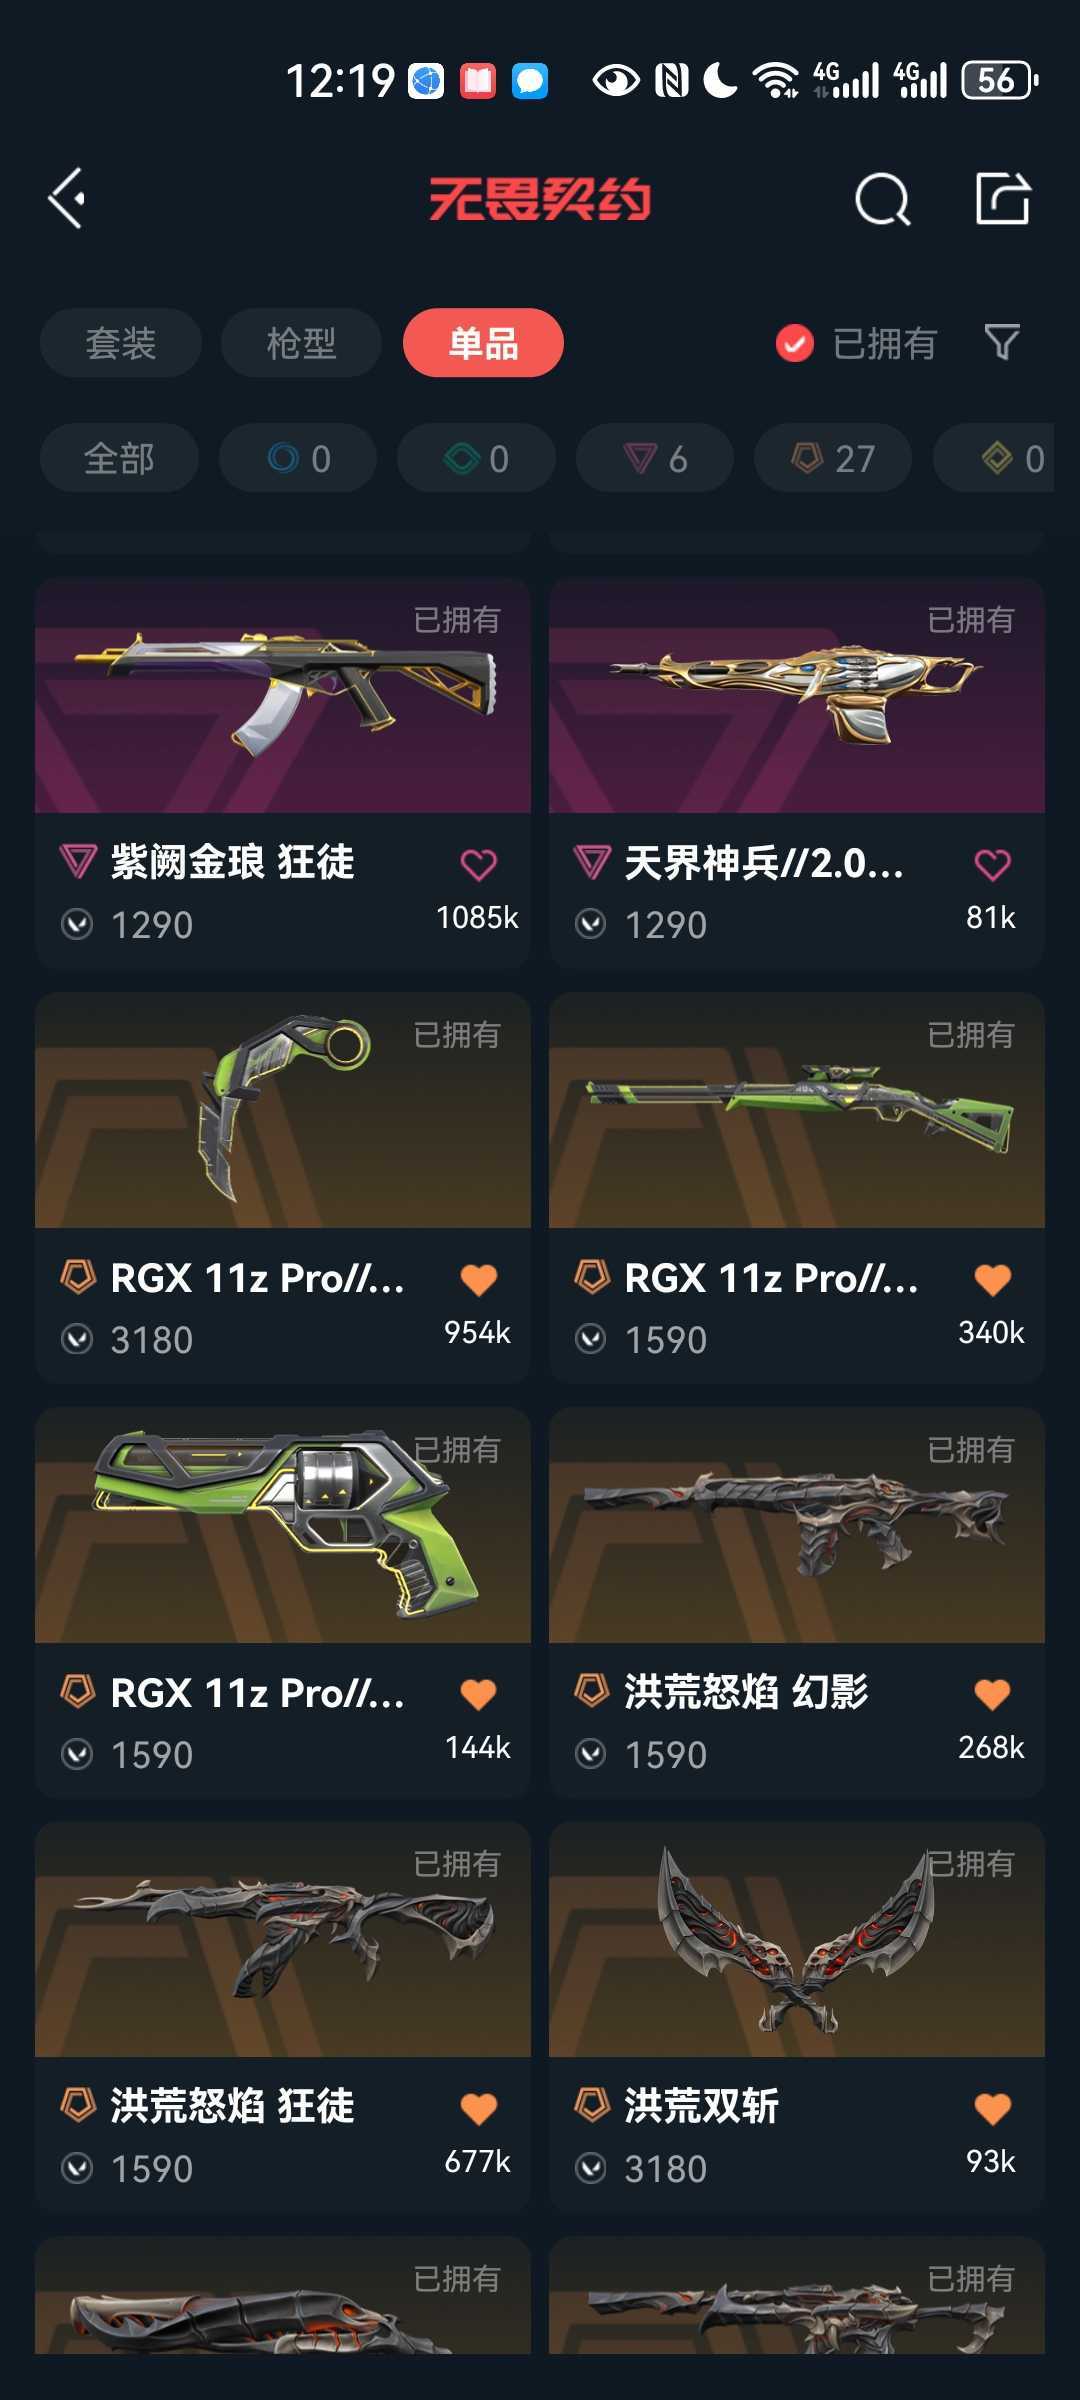Toggle the 已拥有 owned checkbox
The height and width of the screenshot is (2400, 1080).
point(795,344)
